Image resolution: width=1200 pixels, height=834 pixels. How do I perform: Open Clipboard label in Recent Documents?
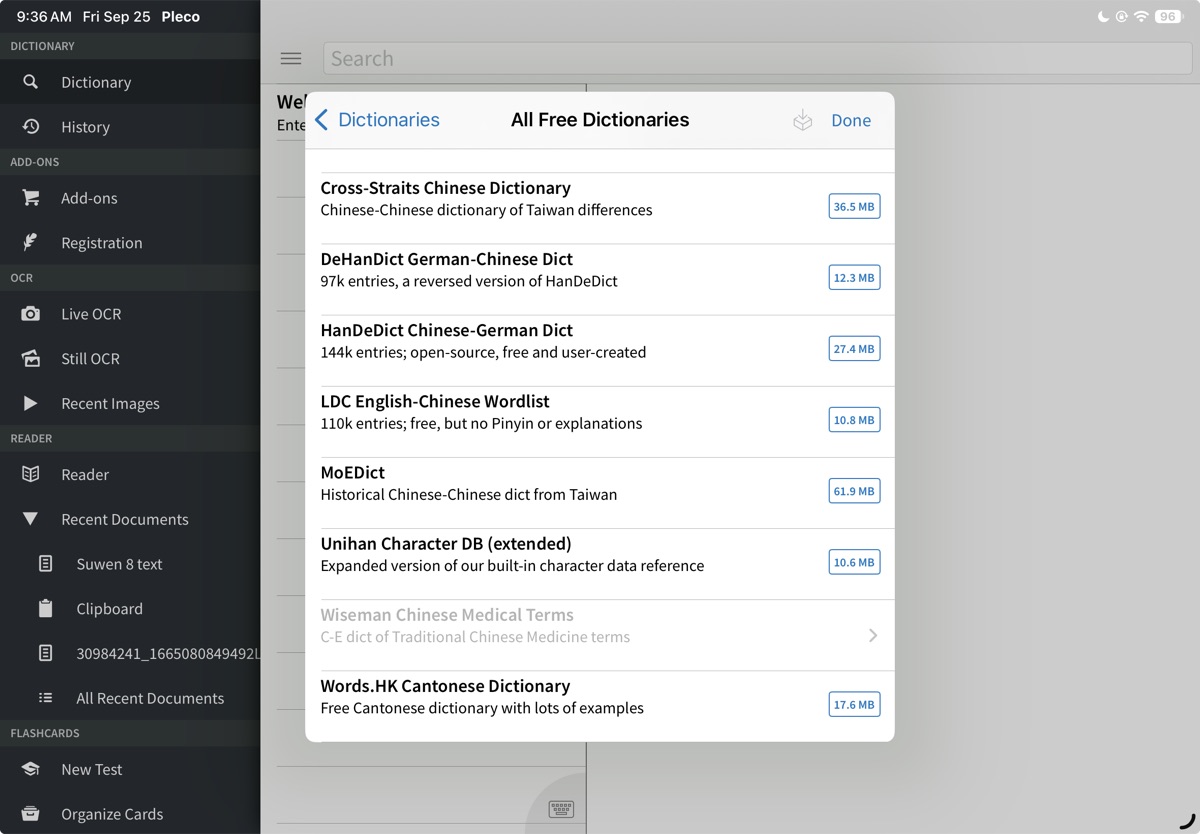pos(109,609)
